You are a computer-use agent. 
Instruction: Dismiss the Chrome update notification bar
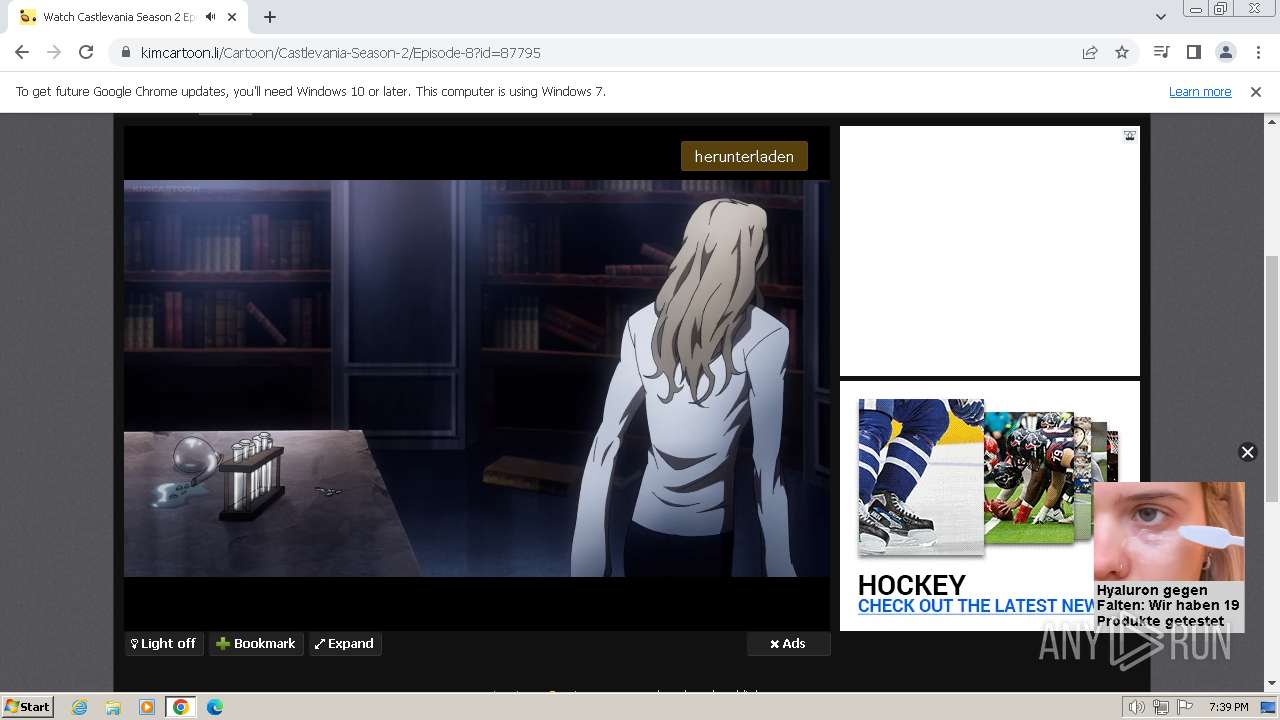pos(1256,92)
